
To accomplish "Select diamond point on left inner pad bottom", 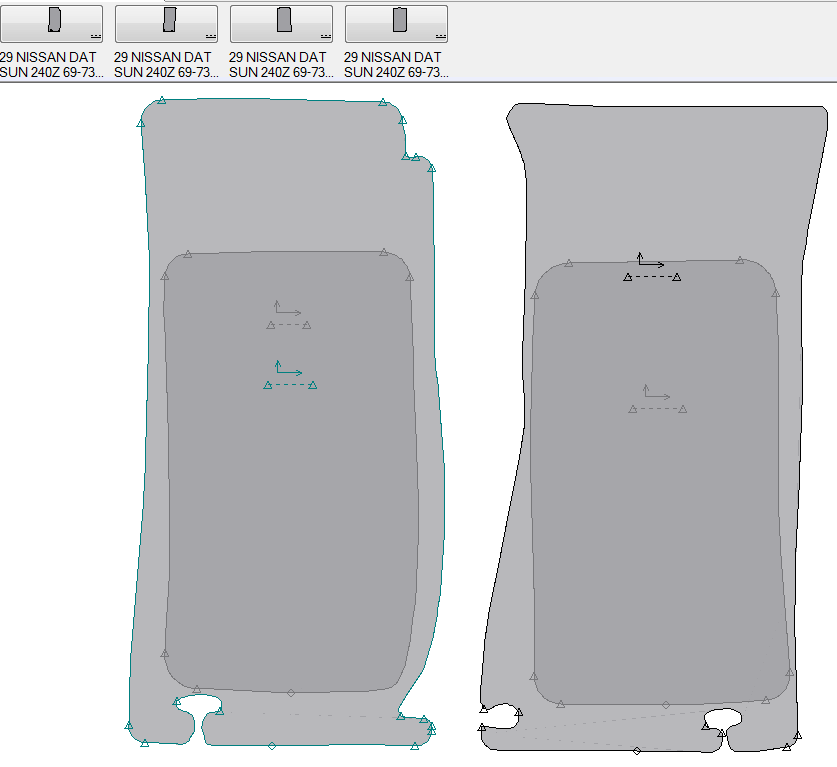I will [291, 692].
